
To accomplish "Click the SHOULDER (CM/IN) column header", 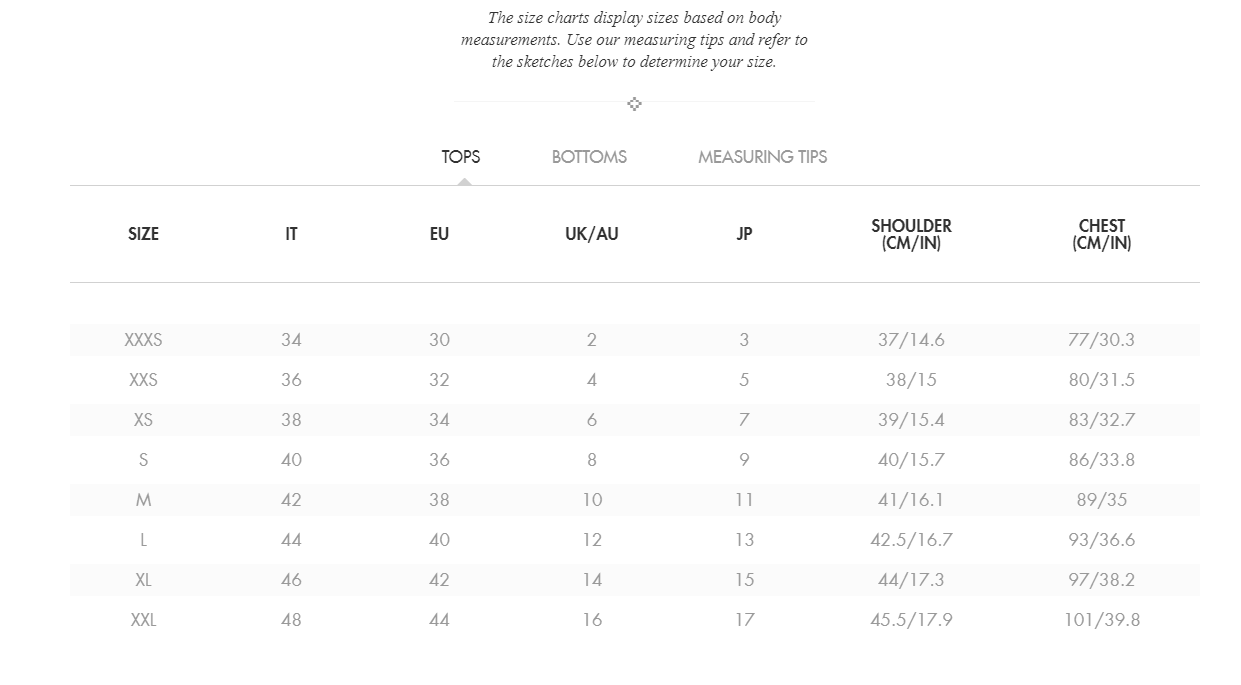I will (x=911, y=234).
